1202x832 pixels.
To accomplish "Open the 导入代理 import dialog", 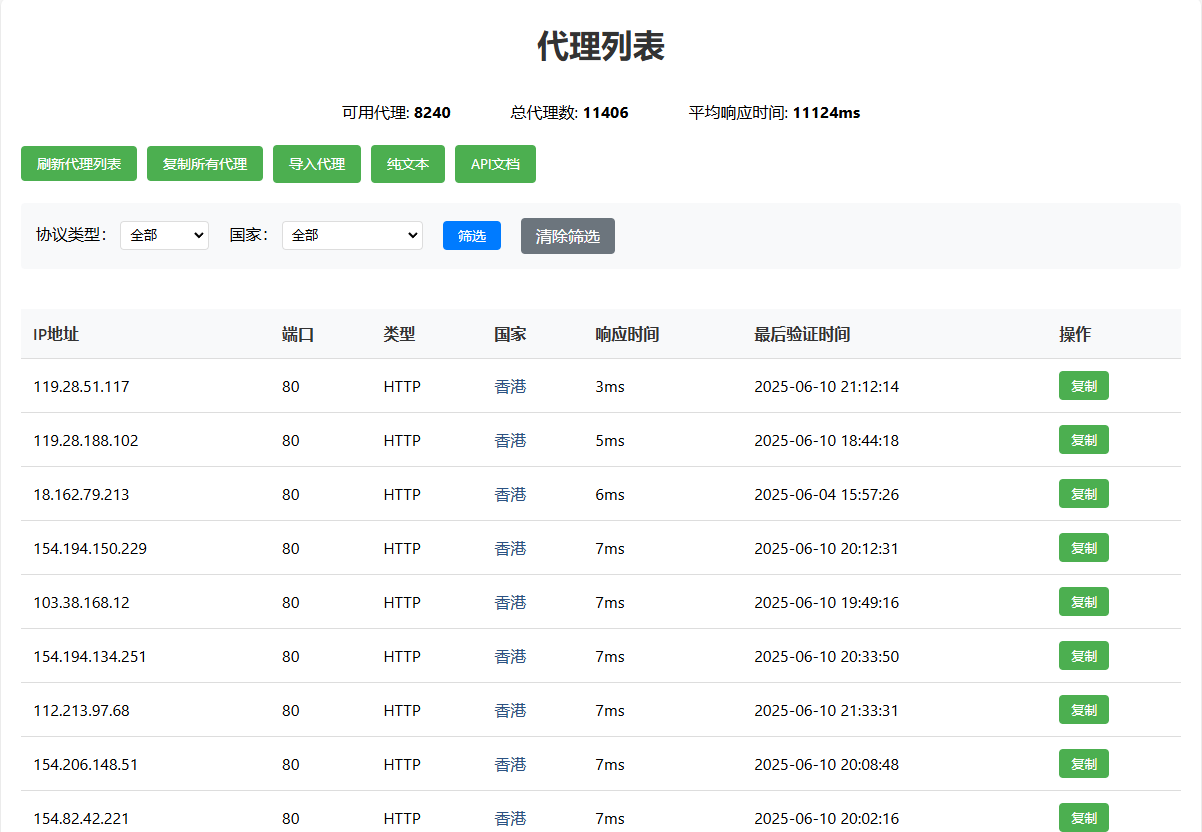I will coord(316,163).
